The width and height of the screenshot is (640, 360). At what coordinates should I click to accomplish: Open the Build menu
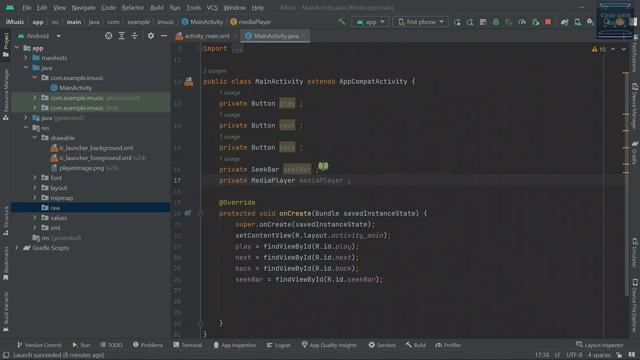(157, 8)
